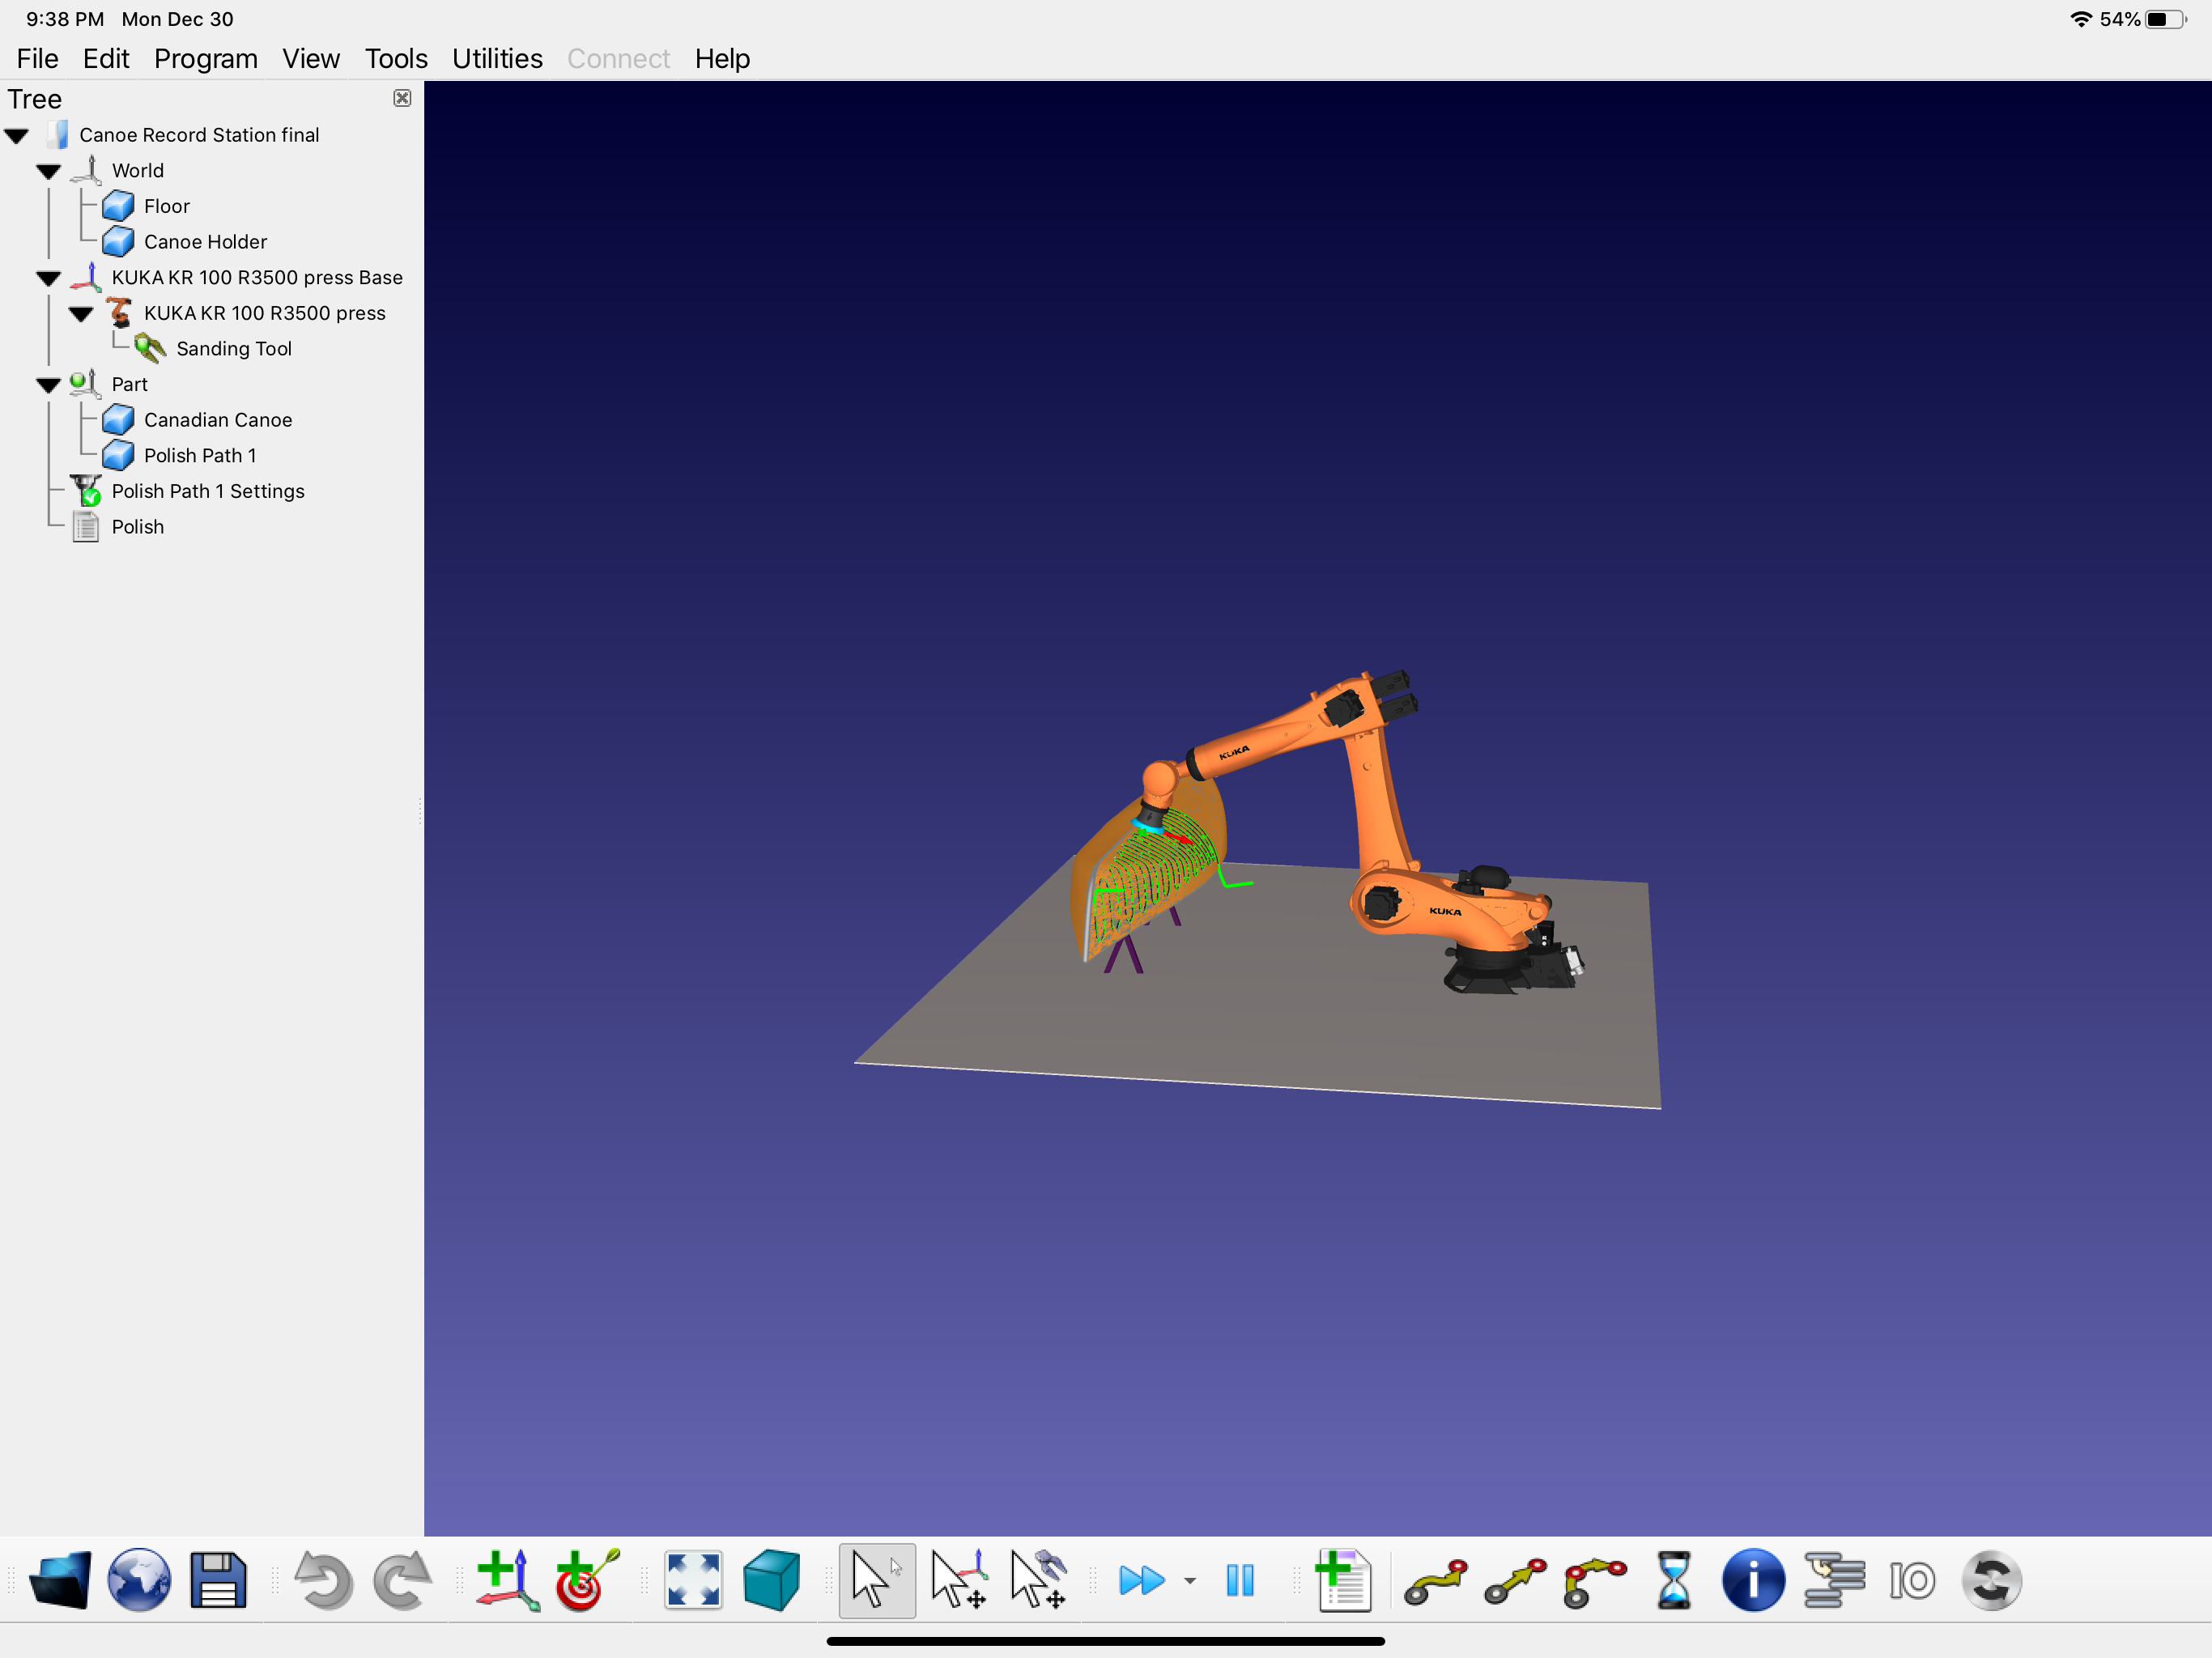The image size is (2212, 1658).
Task: Select Polish Path 1 object
Action: point(200,456)
